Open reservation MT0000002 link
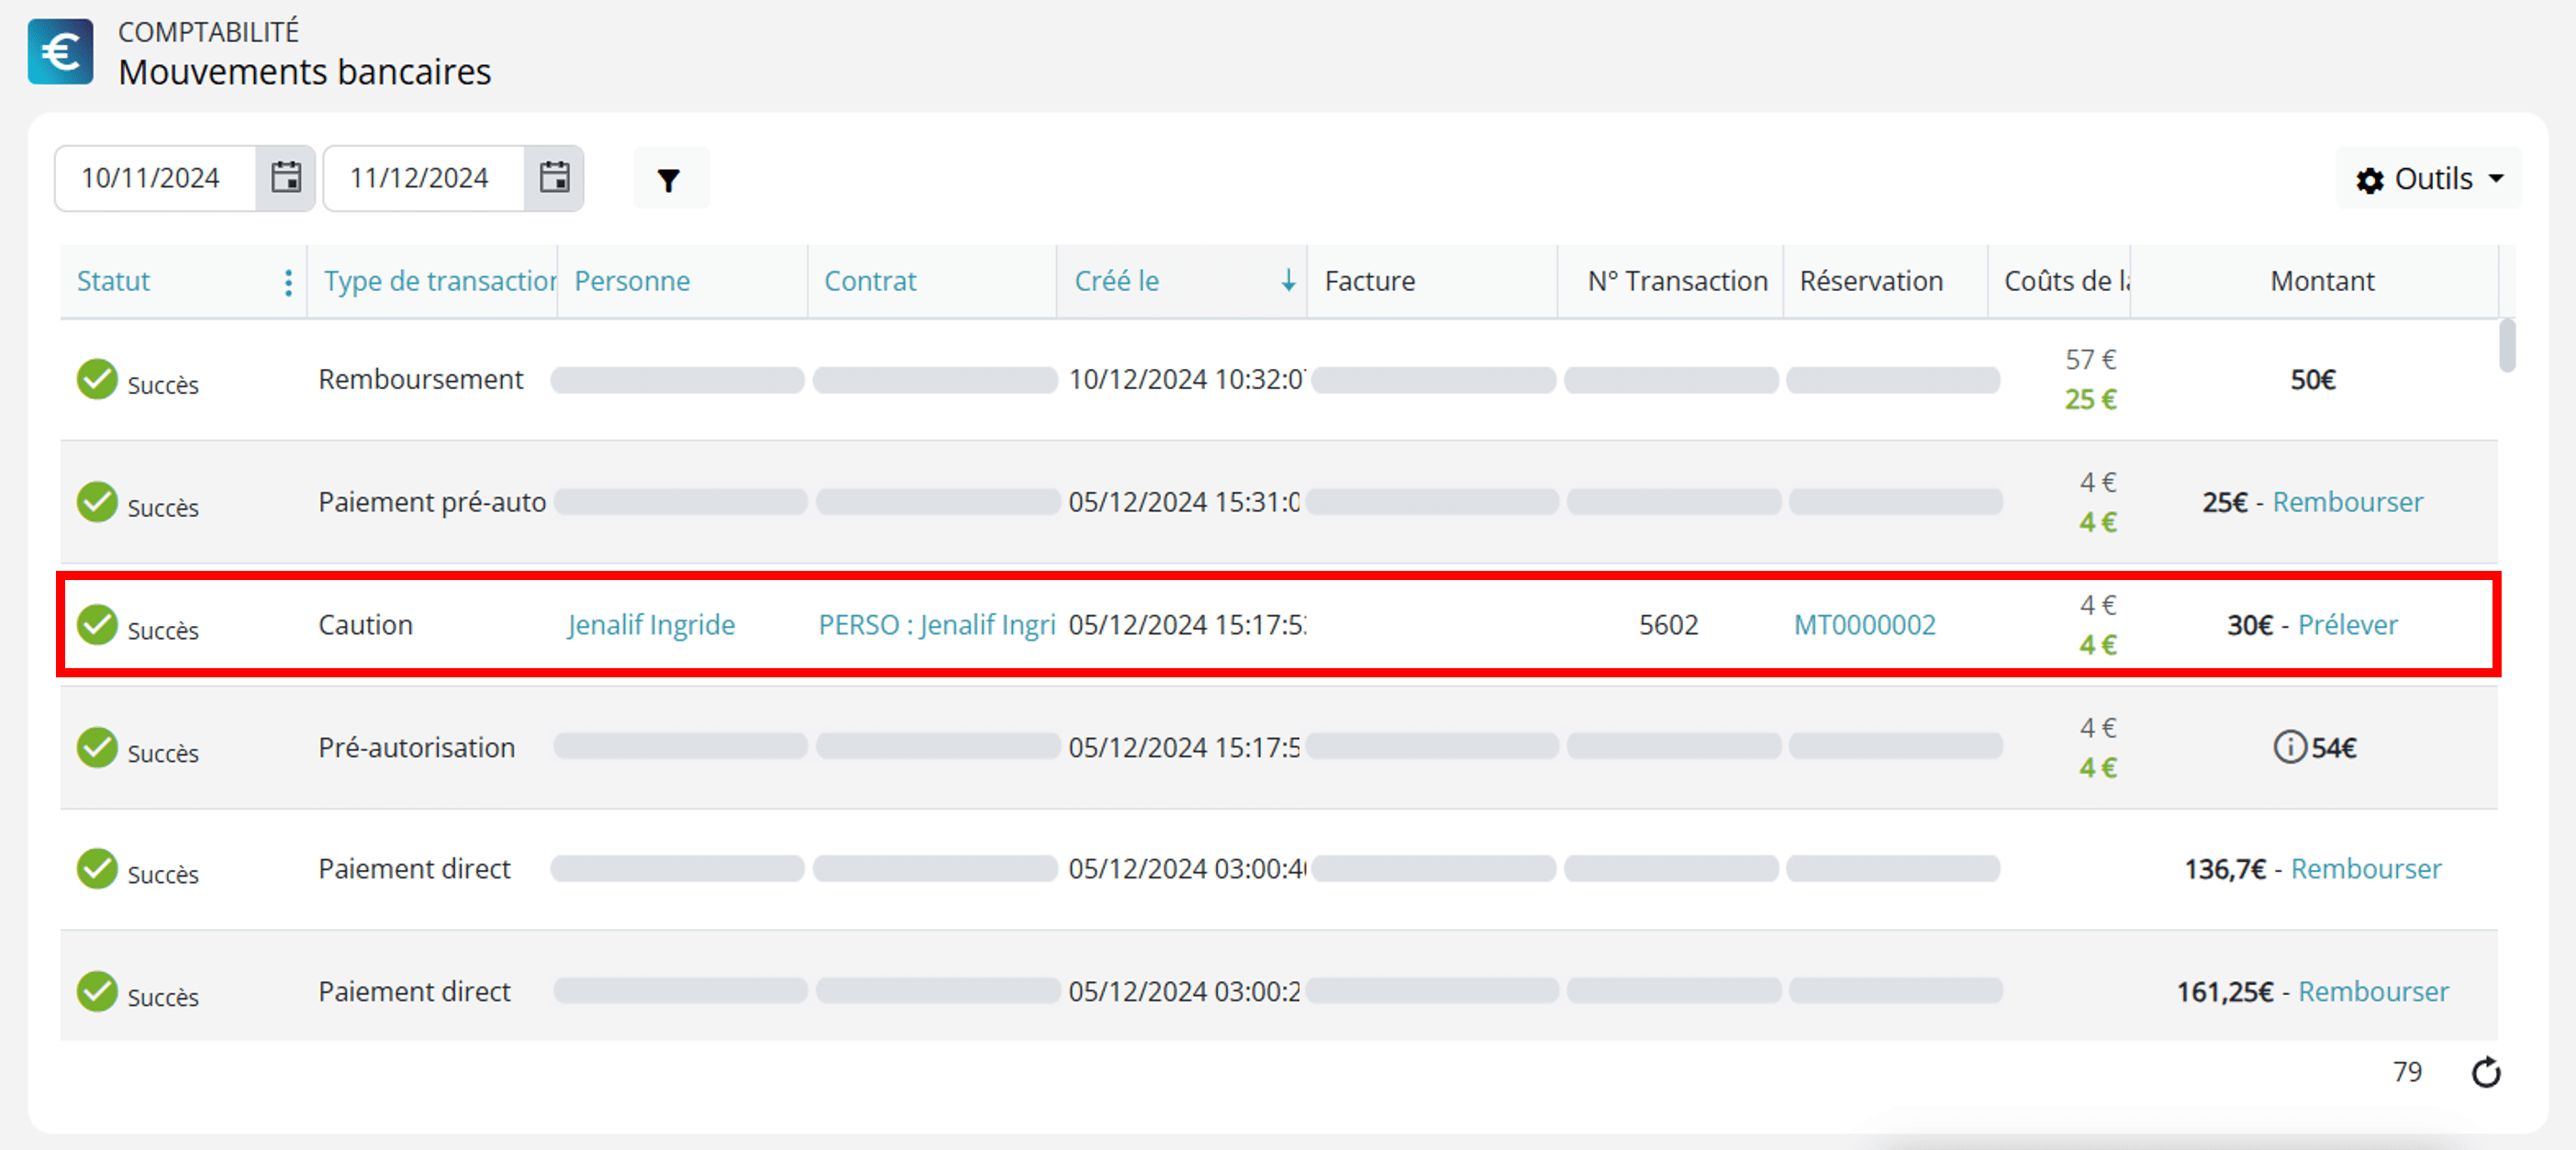Screen dimensions: 2576x1150 pyautogui.click(x=1864, y=625)
